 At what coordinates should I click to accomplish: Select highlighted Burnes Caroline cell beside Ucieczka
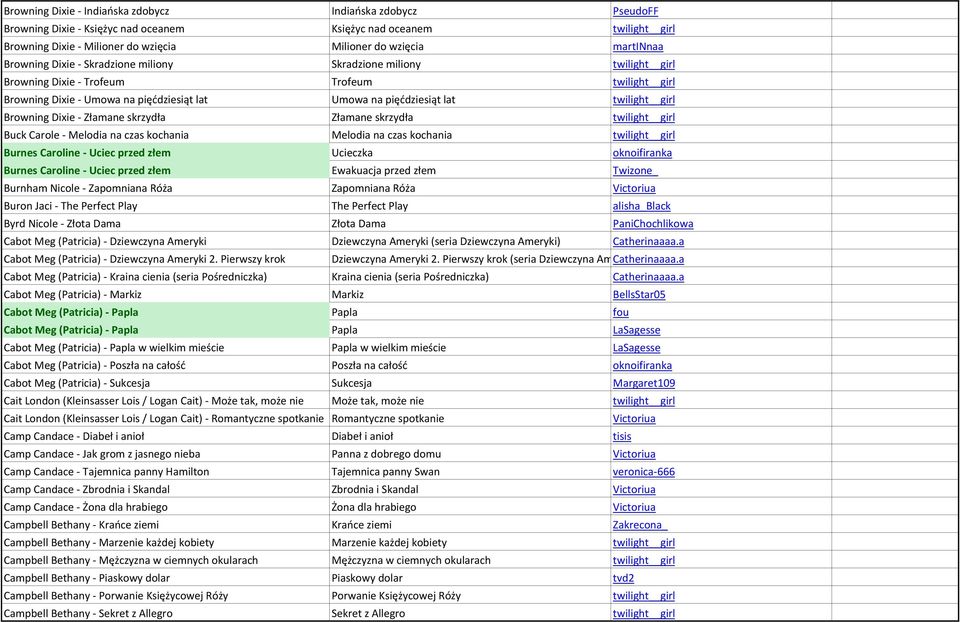[x=165, y=153]
